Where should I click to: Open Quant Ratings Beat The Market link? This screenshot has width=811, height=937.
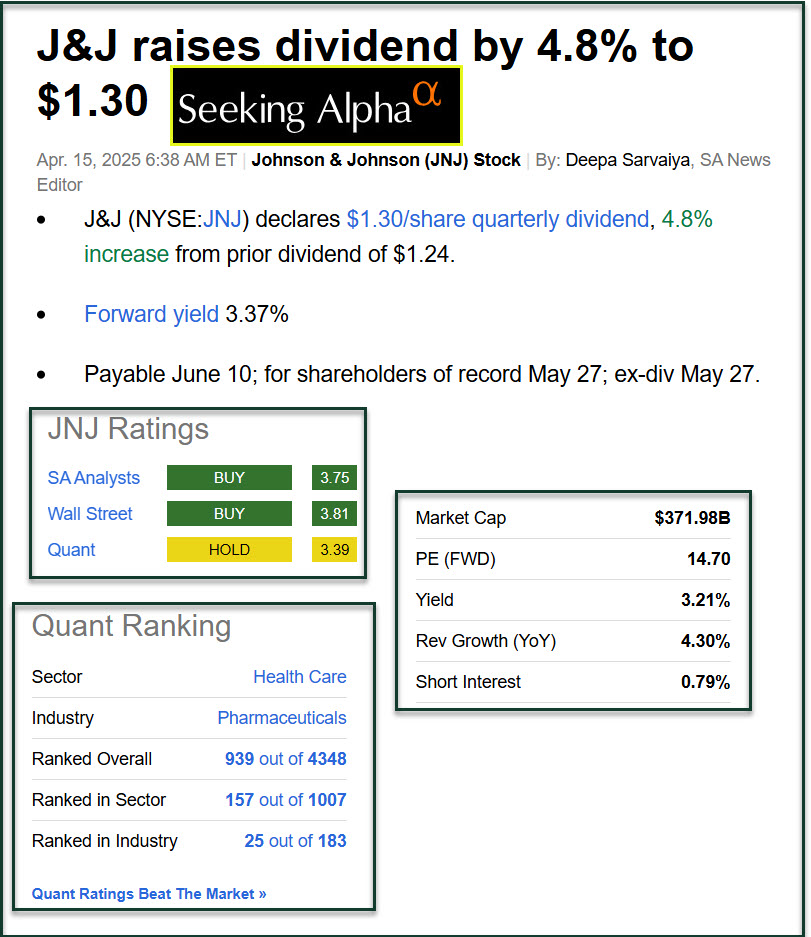pyautogui.click(x=149, y=894)
